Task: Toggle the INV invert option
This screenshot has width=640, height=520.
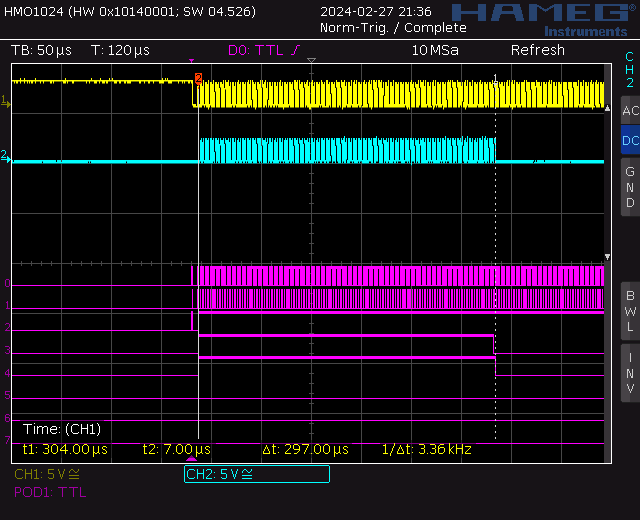Action: point(630,371)
